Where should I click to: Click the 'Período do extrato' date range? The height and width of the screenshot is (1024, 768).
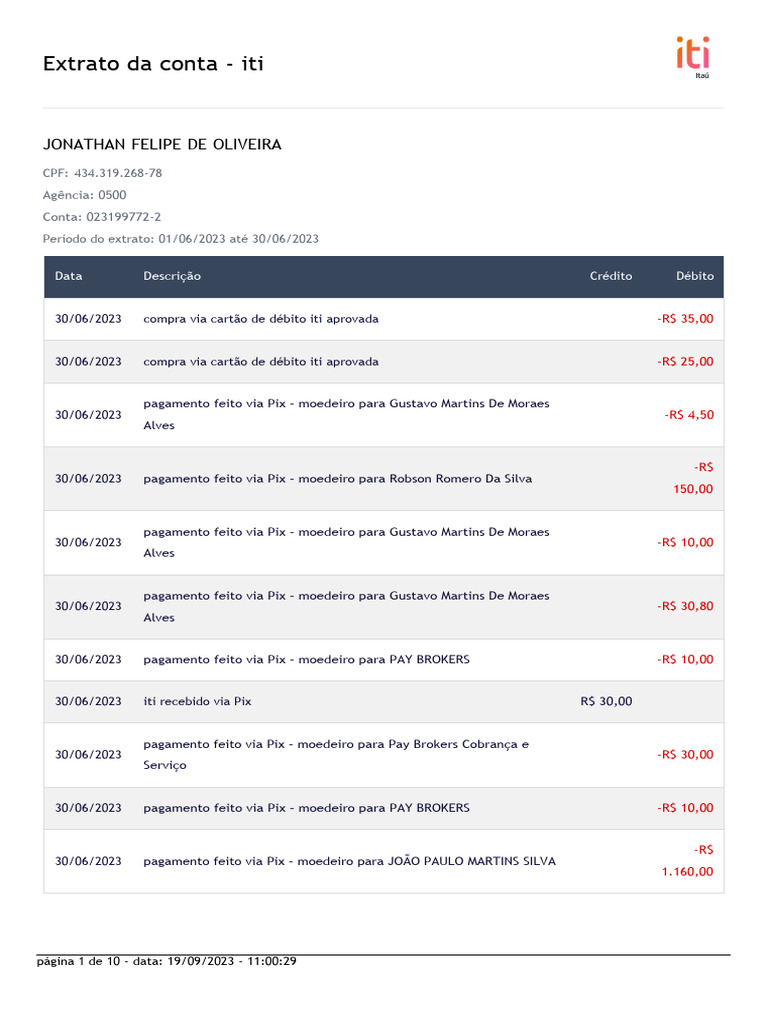(x=181, y=239)
